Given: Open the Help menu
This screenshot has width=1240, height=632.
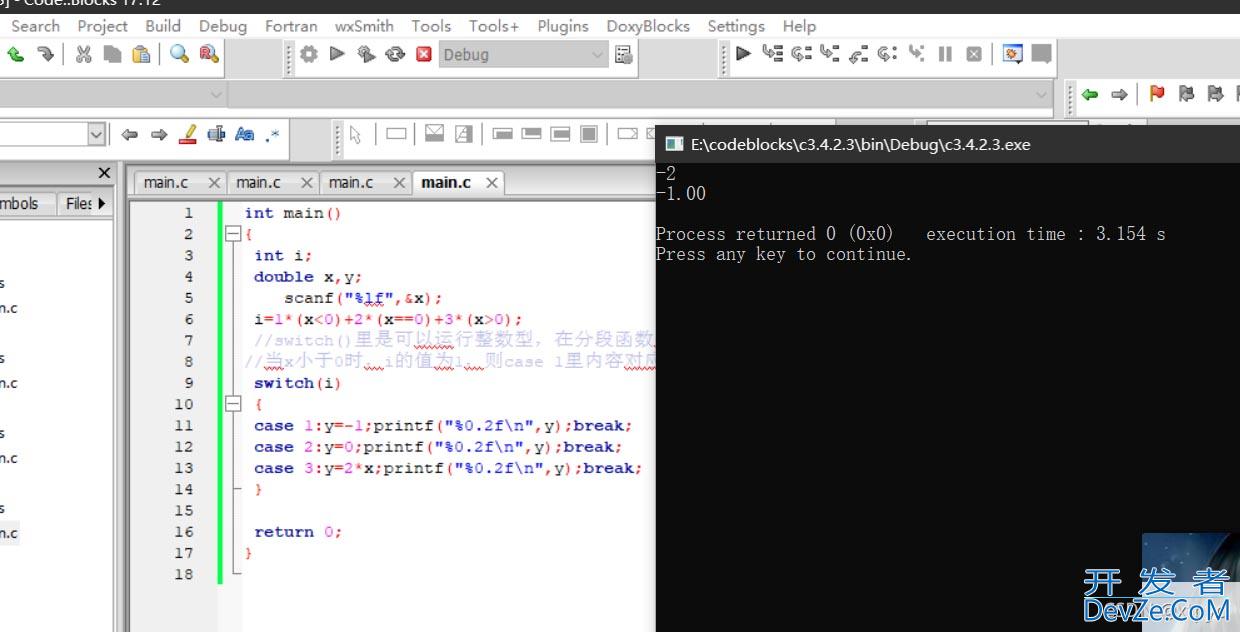Looking at the screenshot, I should pos(799,26).
